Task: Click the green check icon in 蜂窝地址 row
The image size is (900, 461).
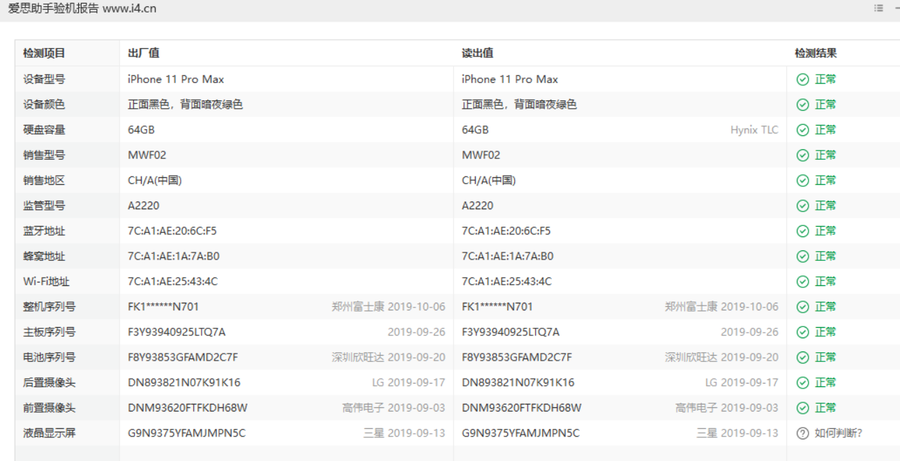Action: [x=802, y=256]
